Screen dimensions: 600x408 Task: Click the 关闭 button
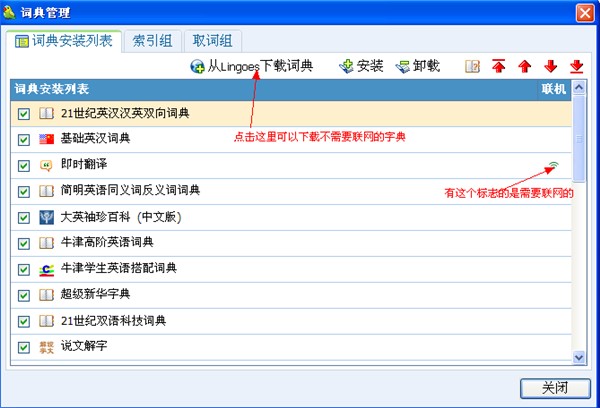(555, 388)
